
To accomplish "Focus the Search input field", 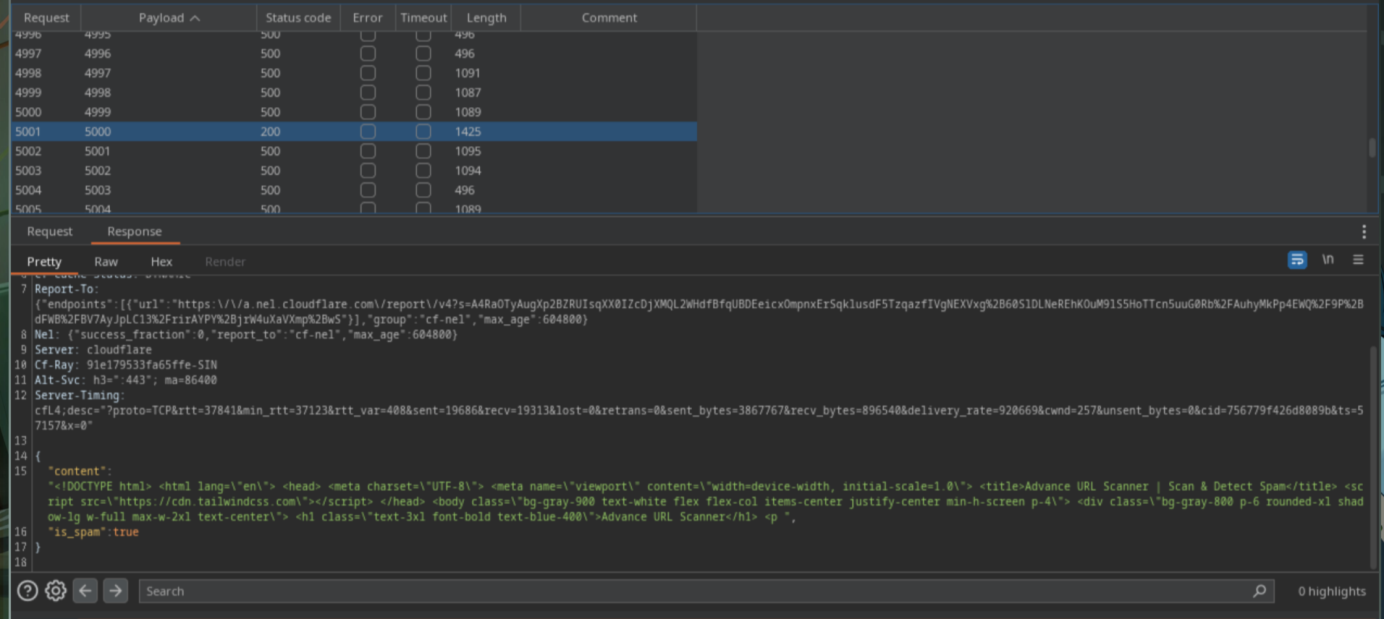I will (706, 591).
